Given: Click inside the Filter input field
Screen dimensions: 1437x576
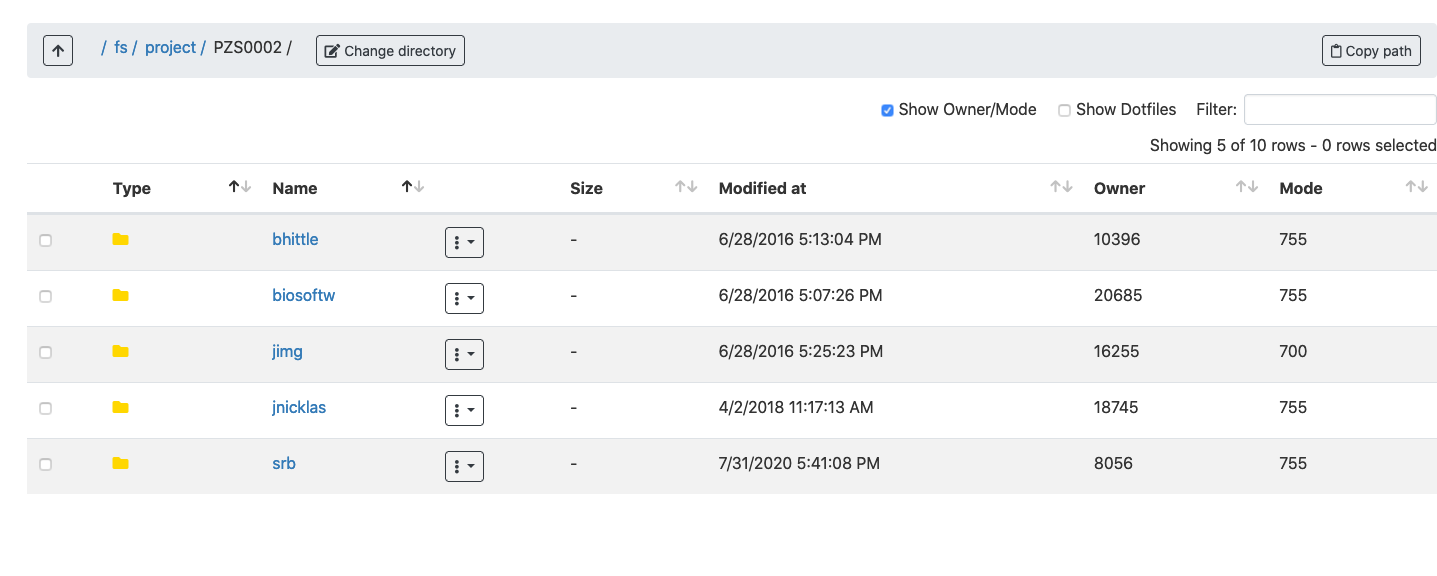Looking at the screenshot, I should click(x=1339, y=109).
